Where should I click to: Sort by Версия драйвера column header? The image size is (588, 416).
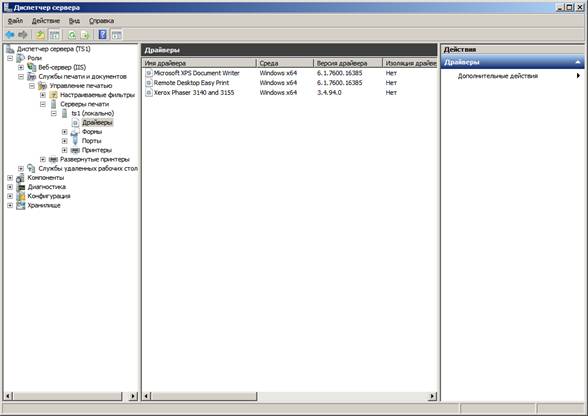pyautogui.click(x=348, y=63)
